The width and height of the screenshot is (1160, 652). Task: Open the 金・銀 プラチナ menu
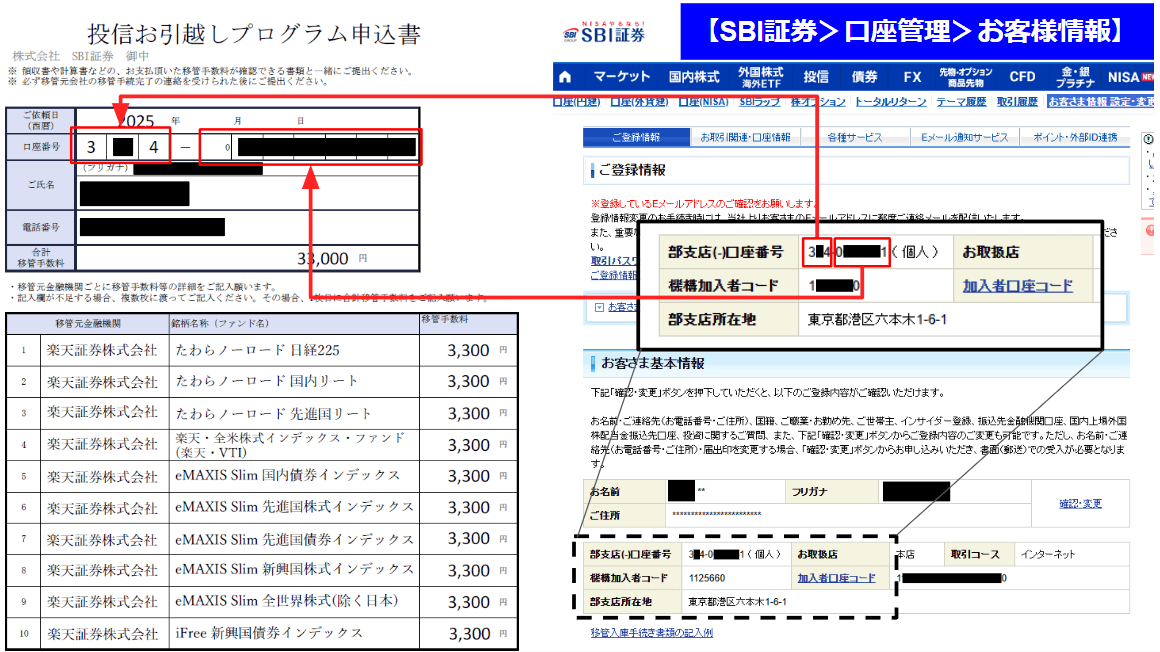tap(1075, 77)
